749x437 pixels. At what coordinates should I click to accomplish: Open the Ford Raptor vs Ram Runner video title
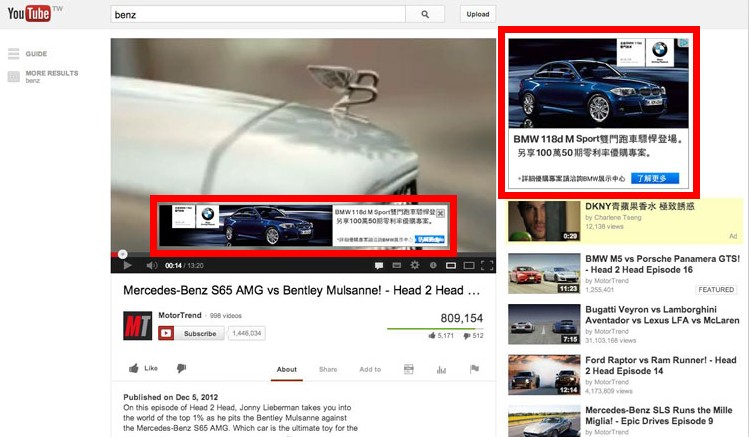coord(661,365)
